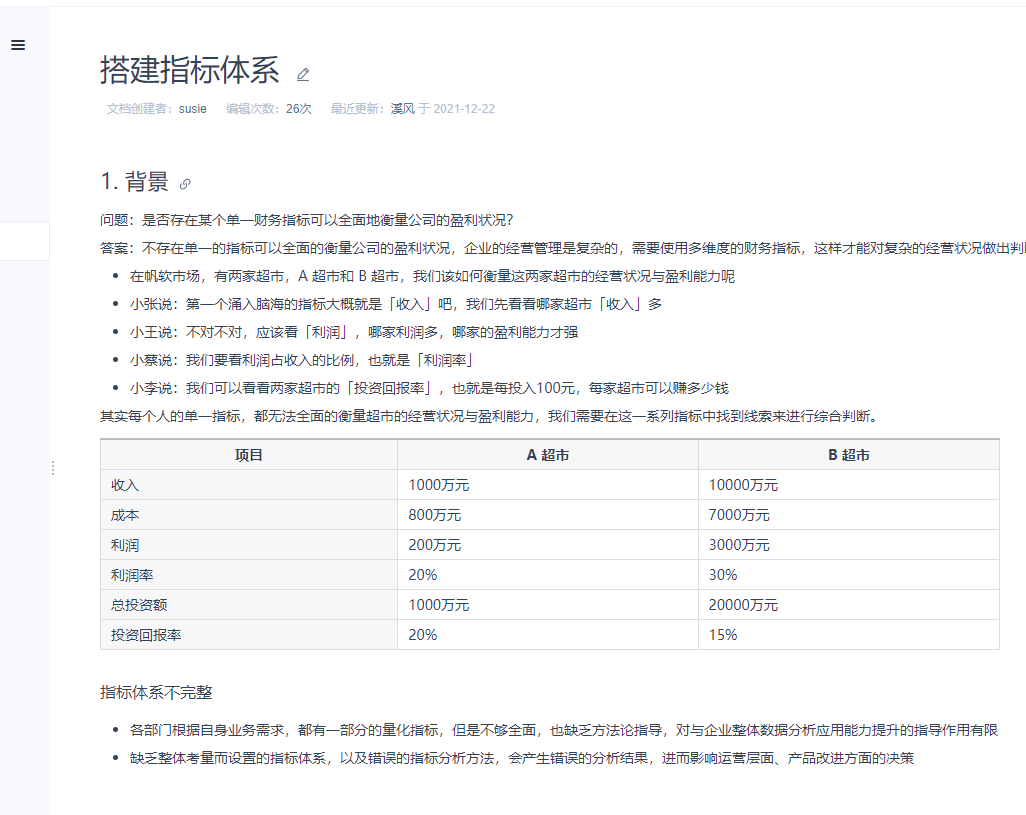Select the document title 搭建指标体系

(190, 70)
